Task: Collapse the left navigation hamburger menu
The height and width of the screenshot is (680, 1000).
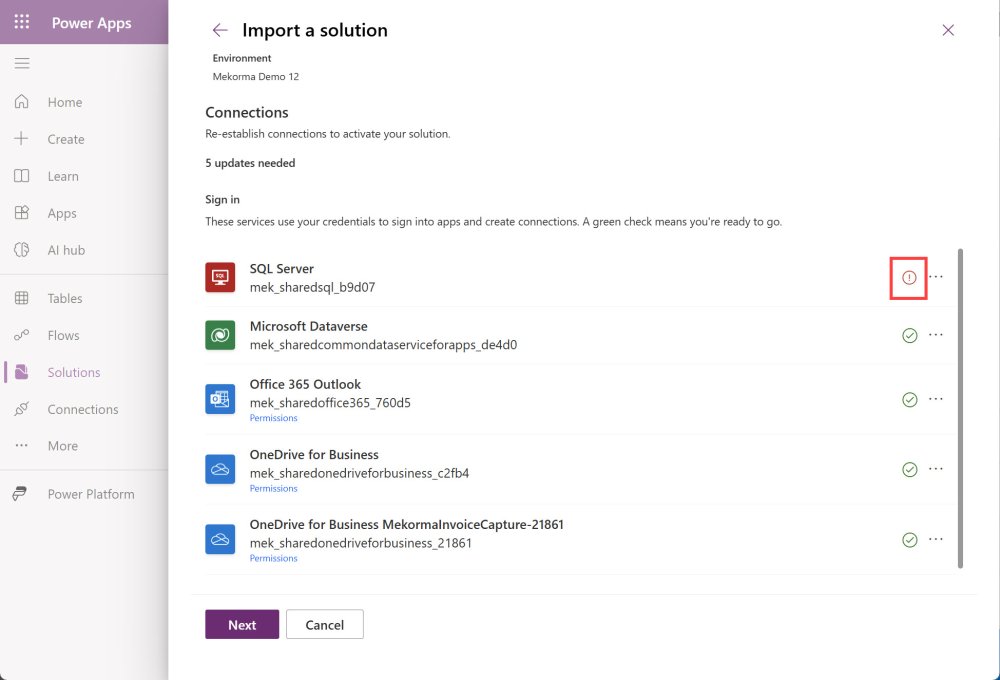Action: (22, 63)
